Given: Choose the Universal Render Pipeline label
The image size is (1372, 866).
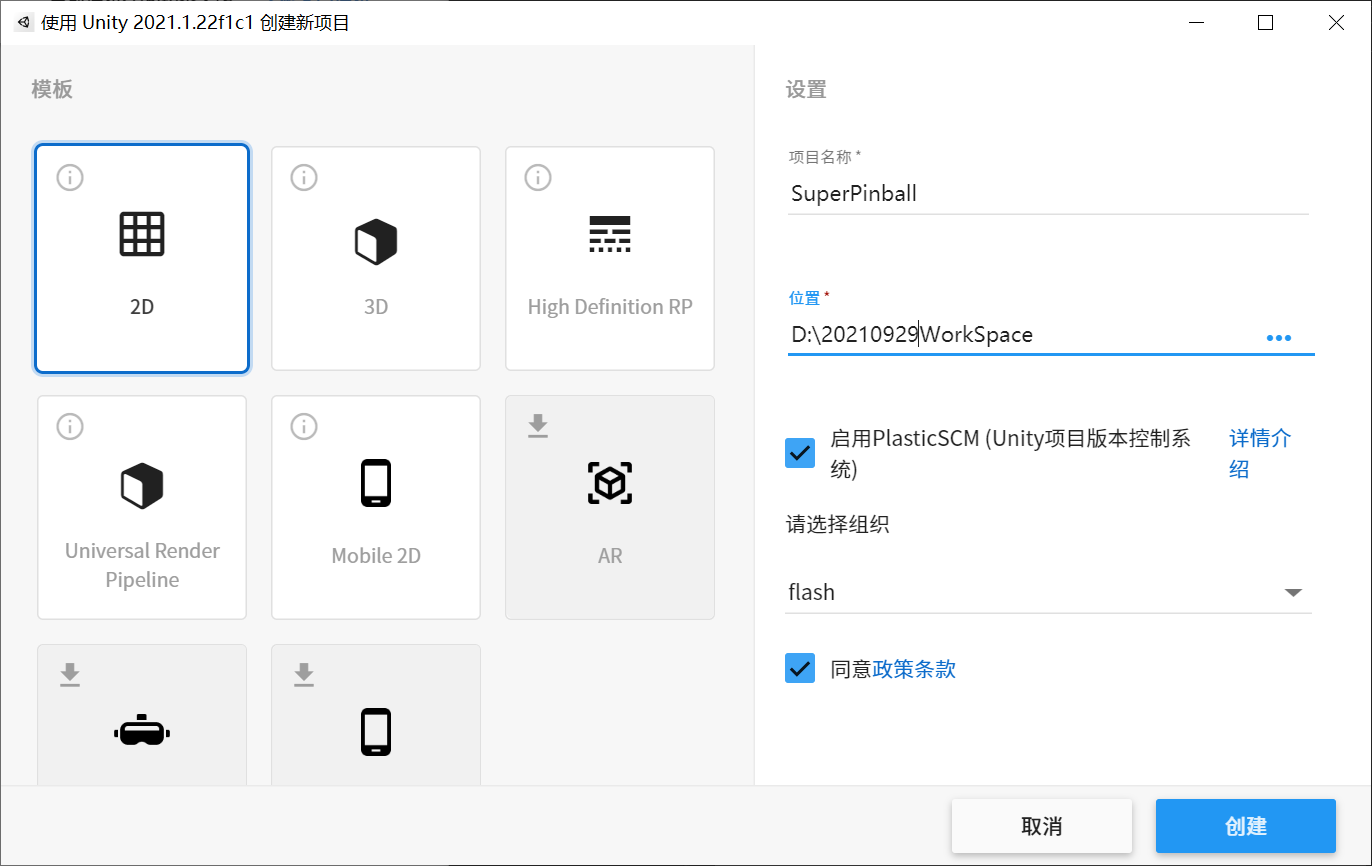Looking at the screenshot, I should click(x=142, y=565).
